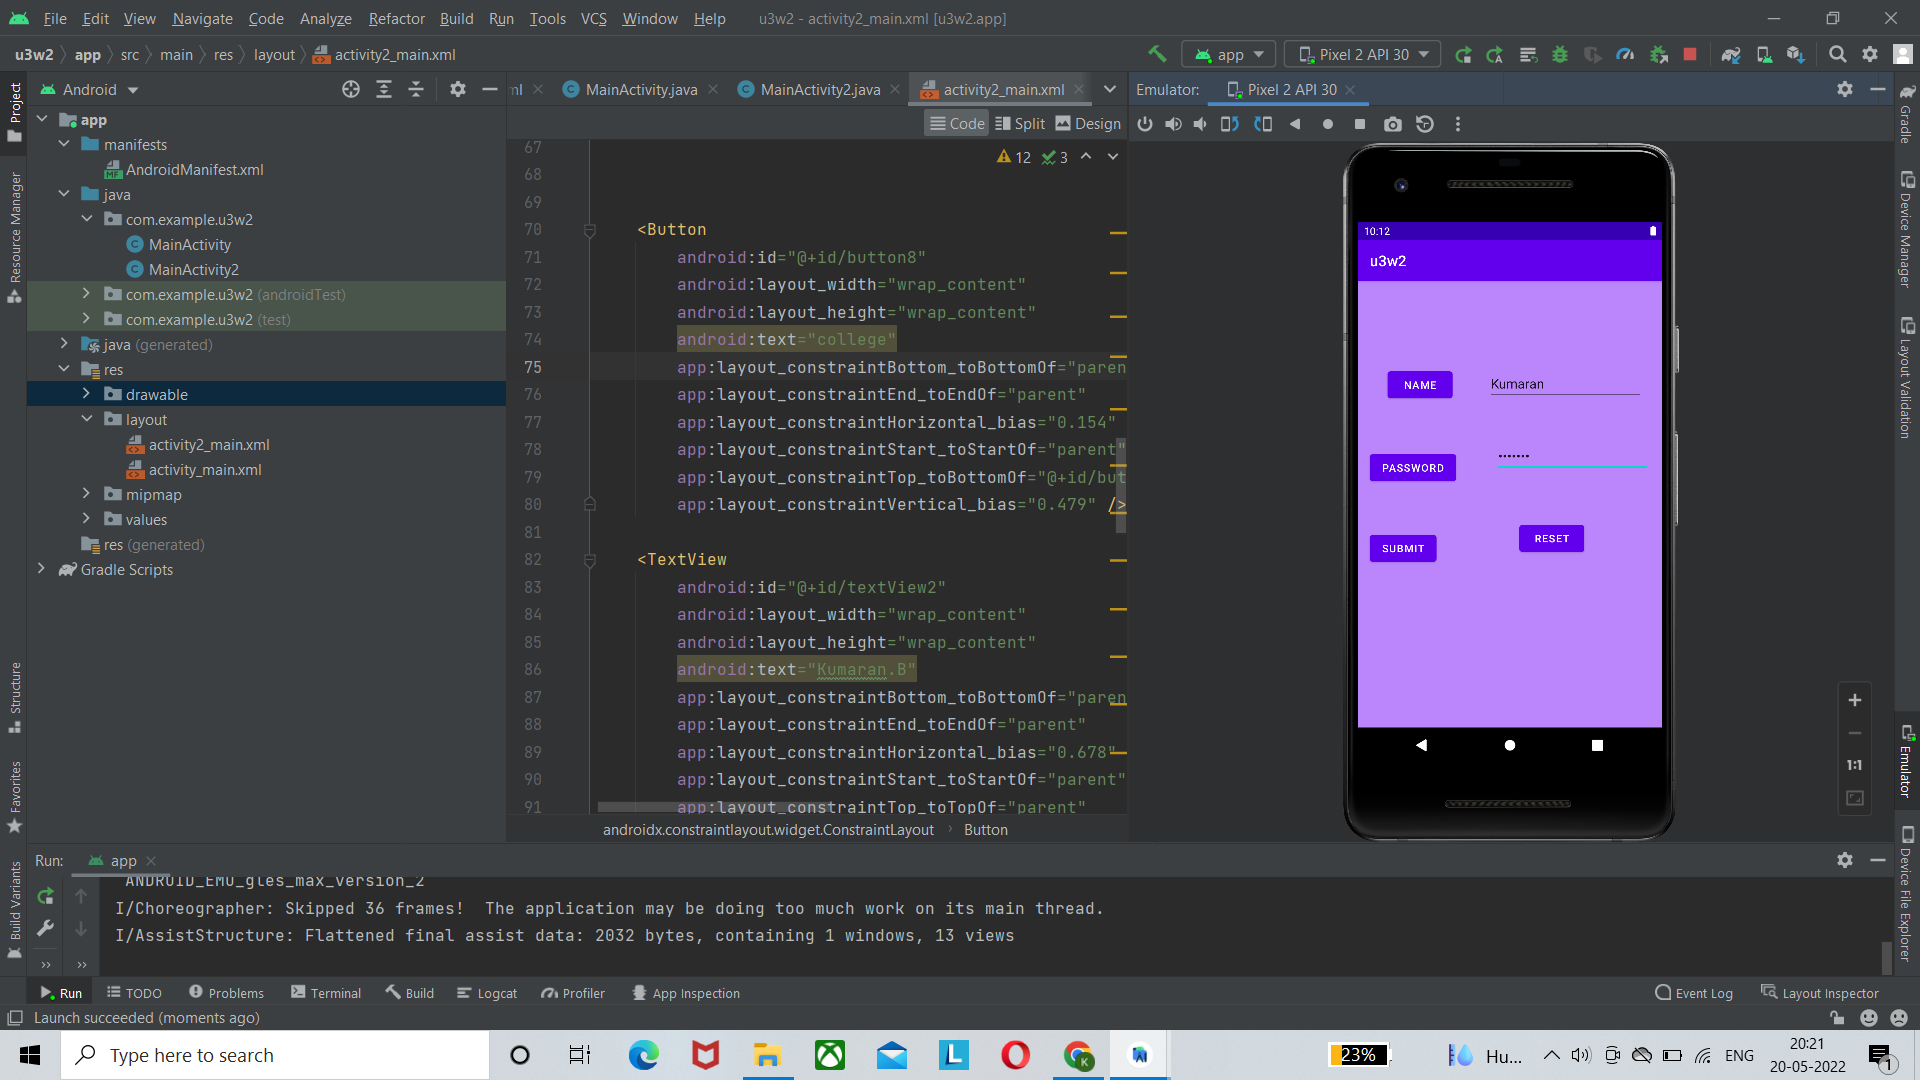Image resolution: width=1920 pixels, height=1080 pixels.
Task: Raise emulator volume with volume up icon
Action: coord(1173,124)
